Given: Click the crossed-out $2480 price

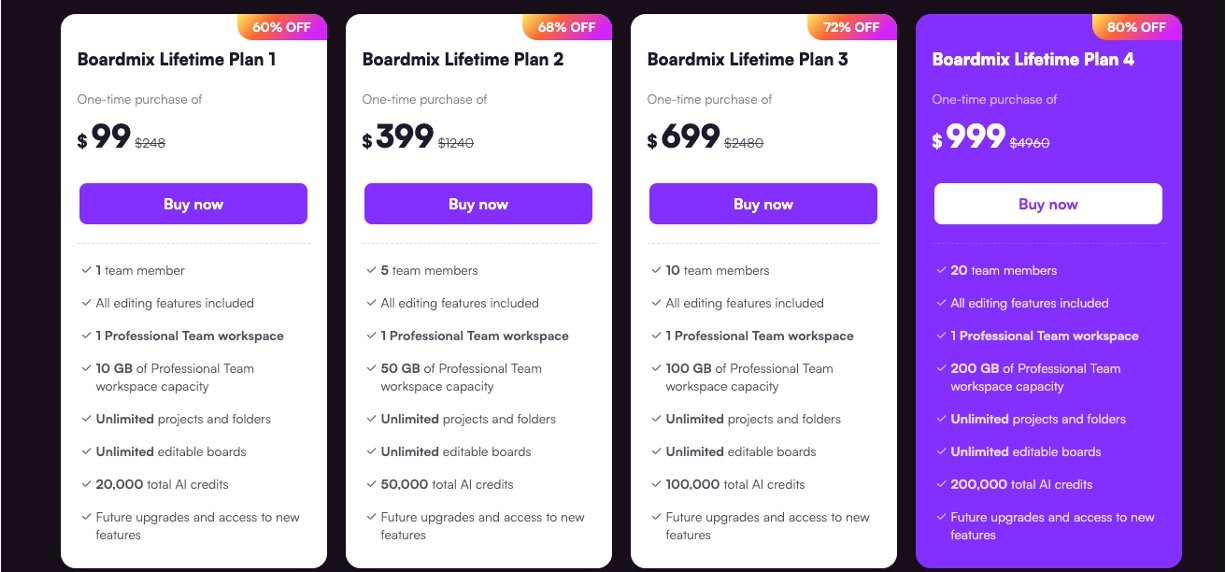Looking at the screenshot, I should [x=743, y=143].
